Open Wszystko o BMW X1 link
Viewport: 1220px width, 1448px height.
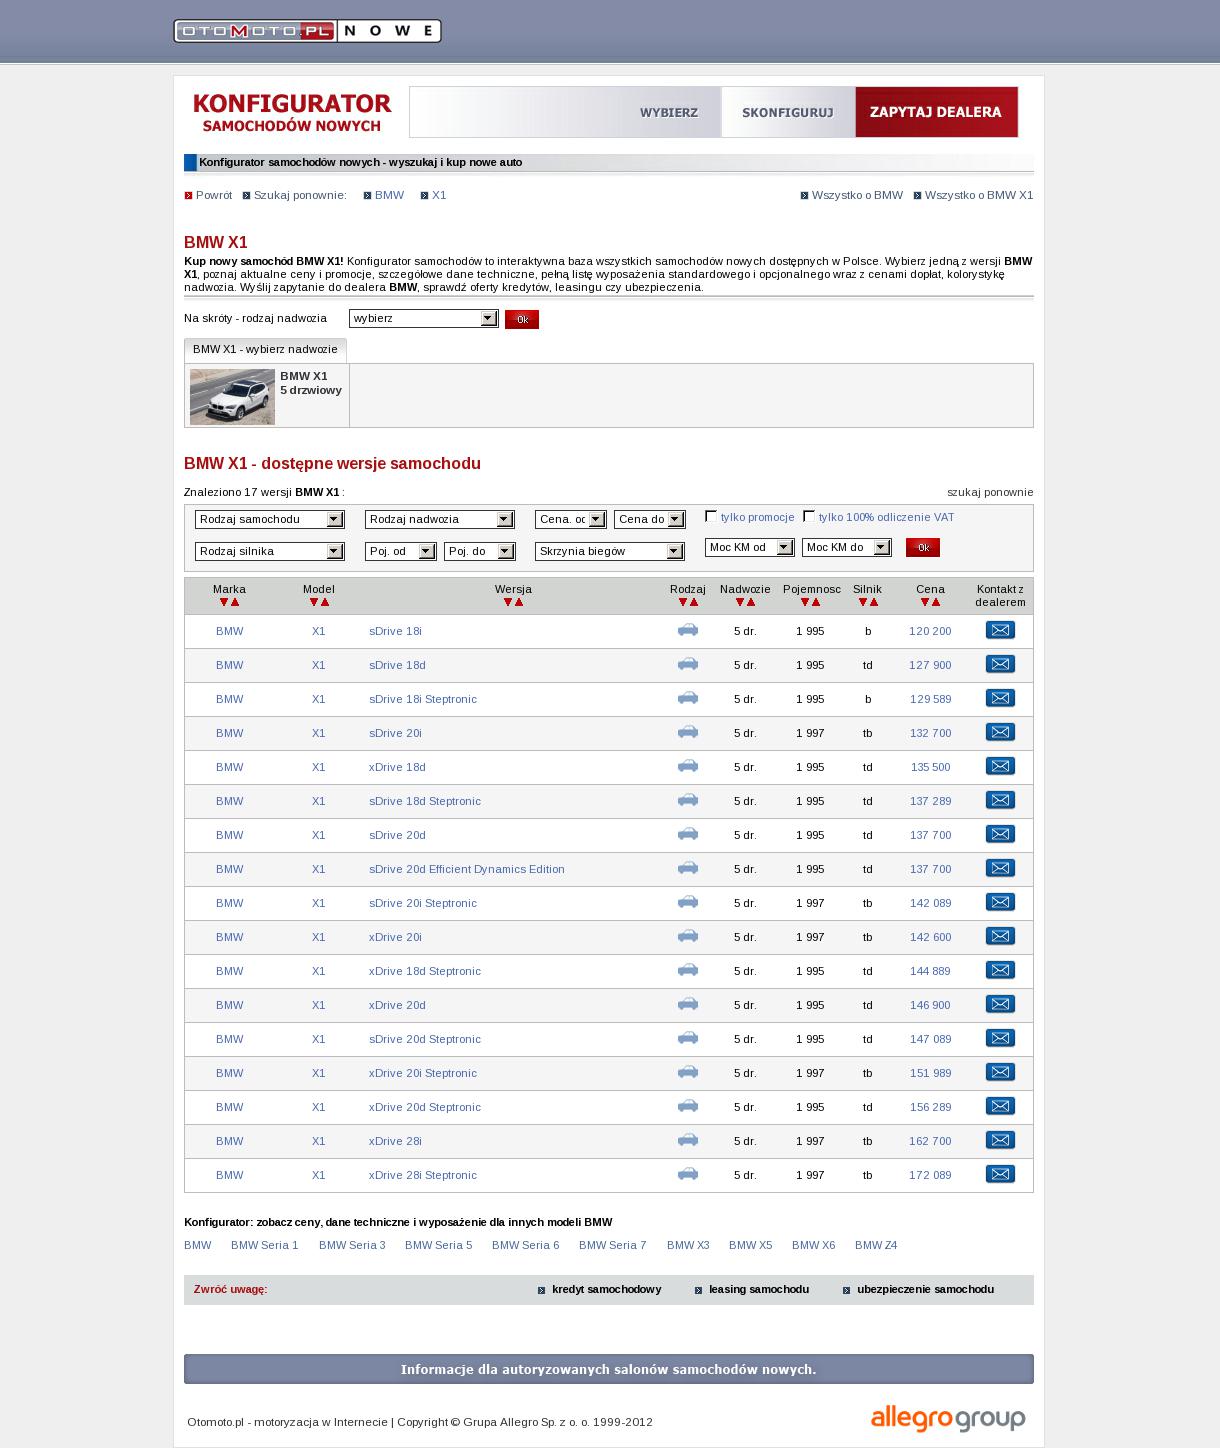click(979, 195)
